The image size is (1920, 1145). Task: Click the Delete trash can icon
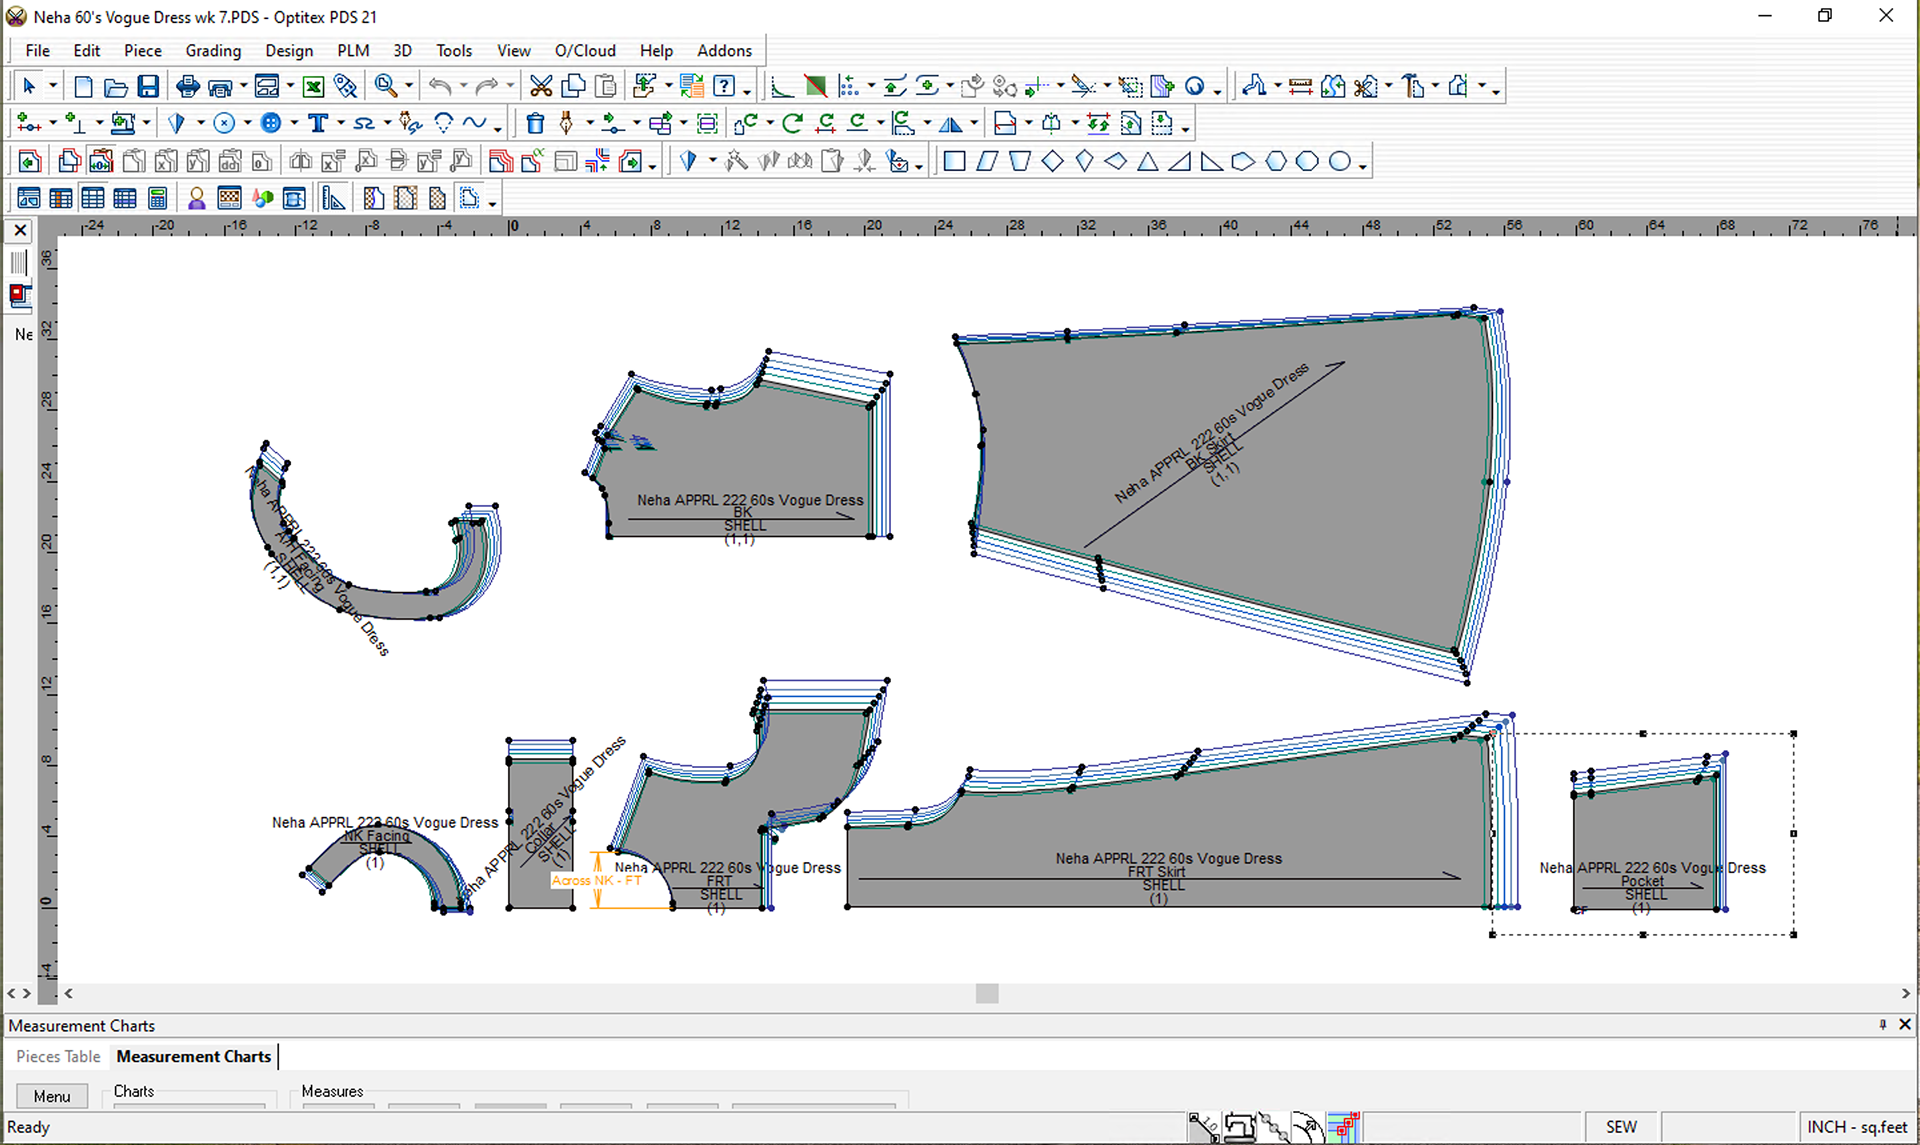(535, 123)
